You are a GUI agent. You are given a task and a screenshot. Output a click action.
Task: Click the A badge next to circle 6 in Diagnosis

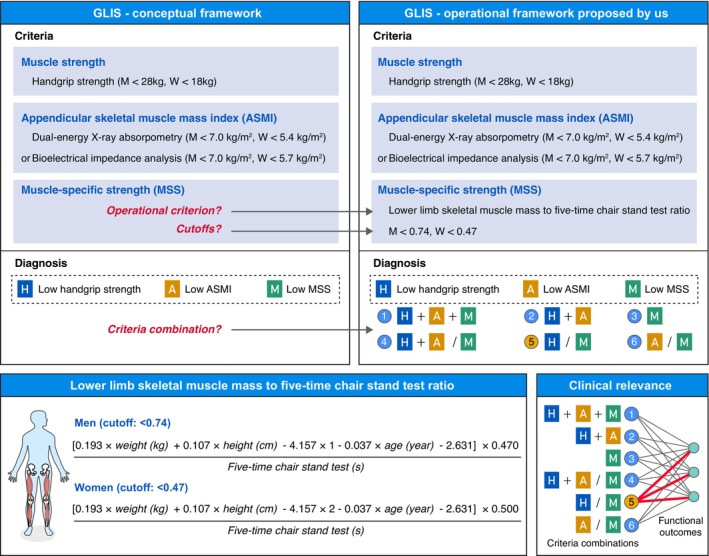click(654, 342)
